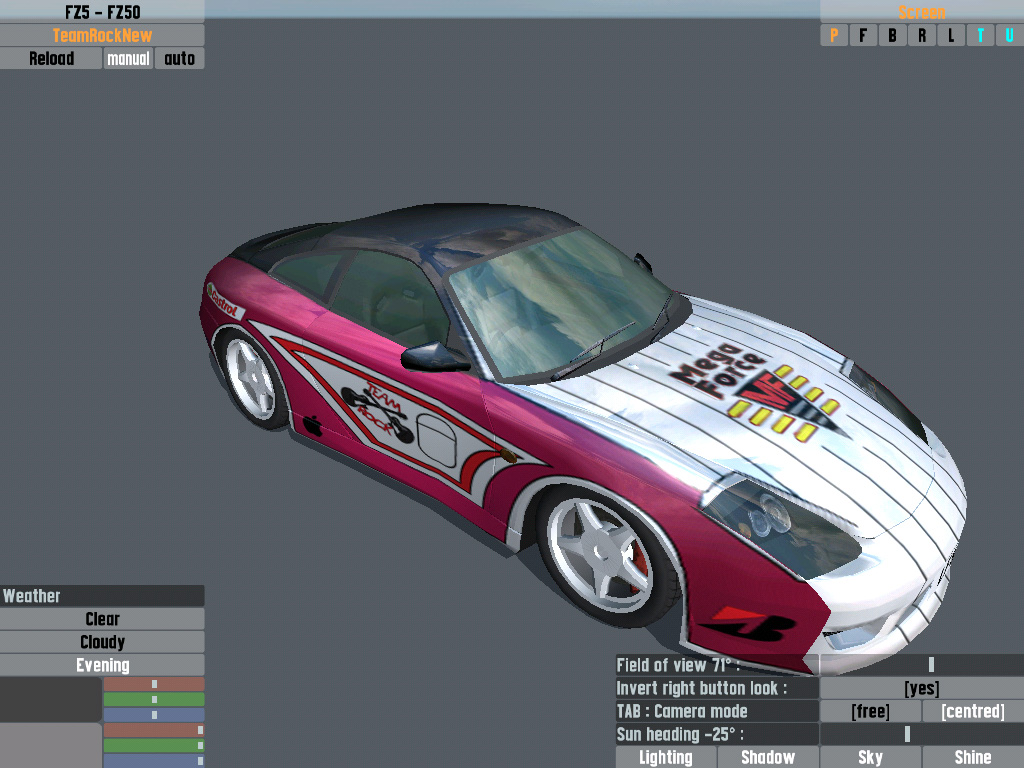The height and width of the screenshot is (768, 1024).
Task: Select the B back view button
Action: pos(892,35)
